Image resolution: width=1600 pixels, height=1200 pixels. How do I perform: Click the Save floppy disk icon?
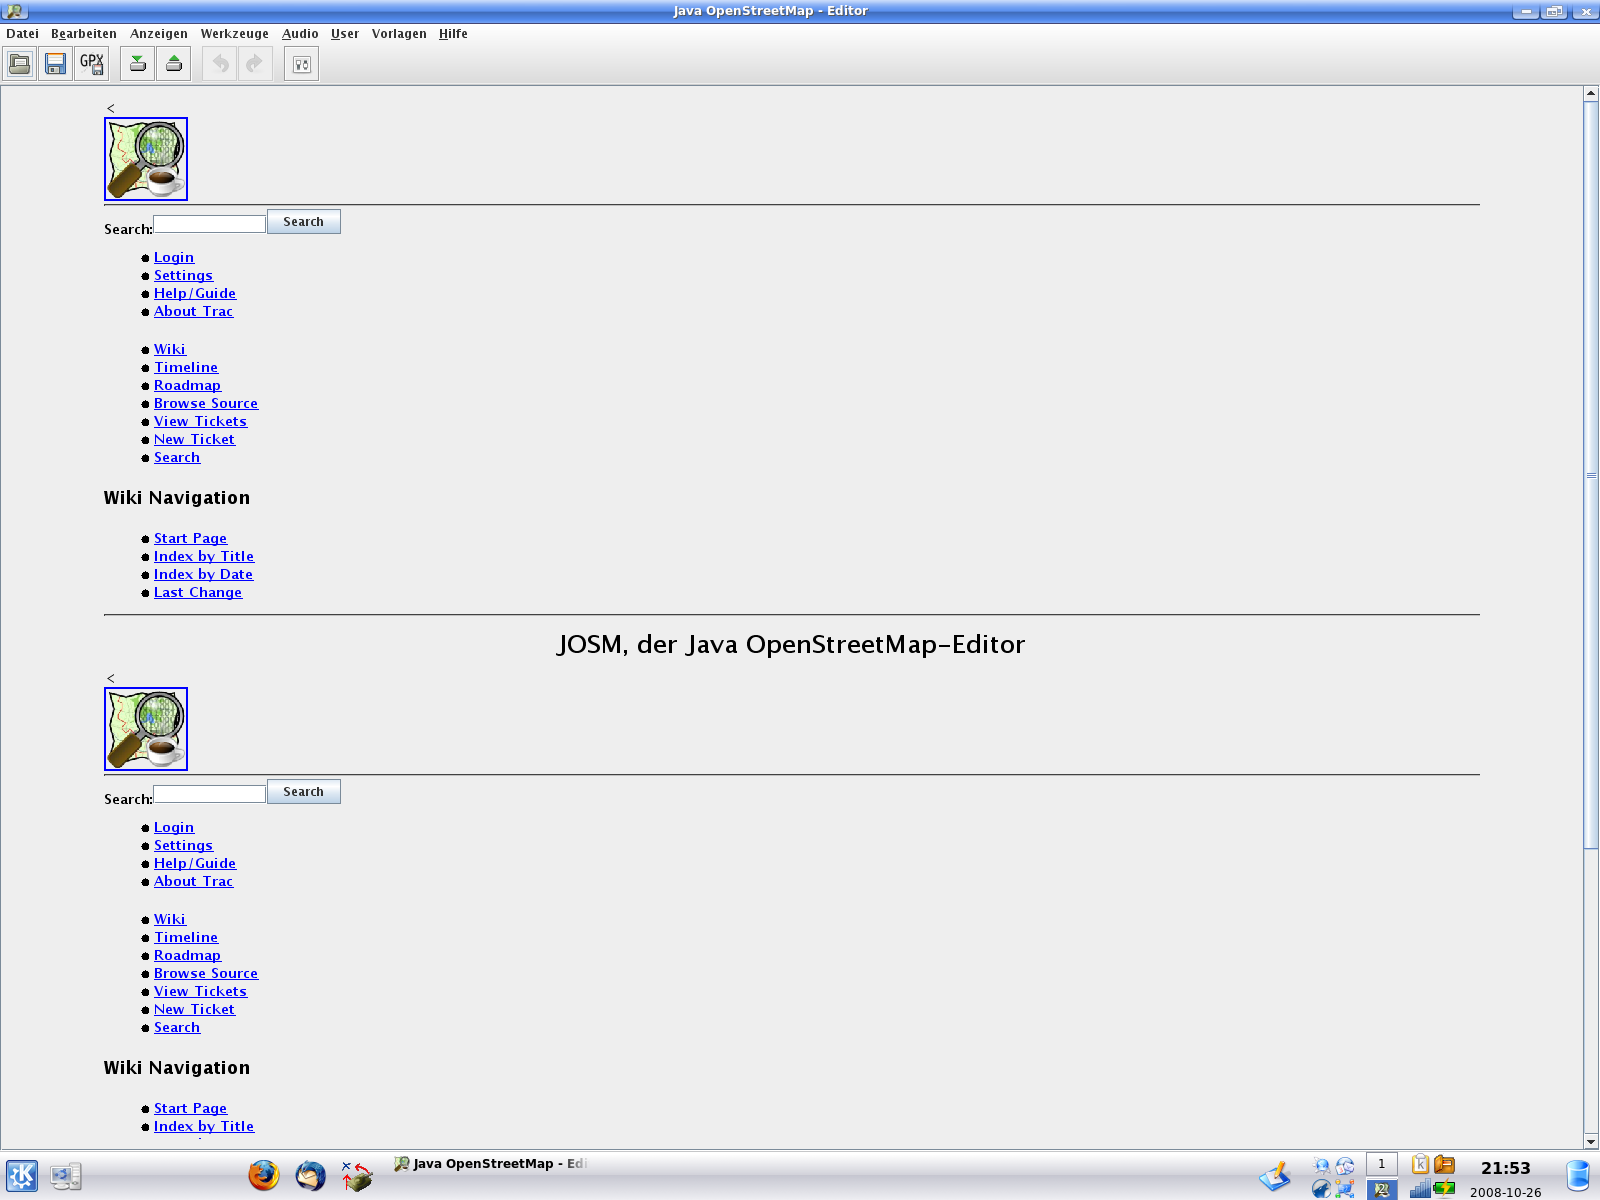(x=56, y=64)
